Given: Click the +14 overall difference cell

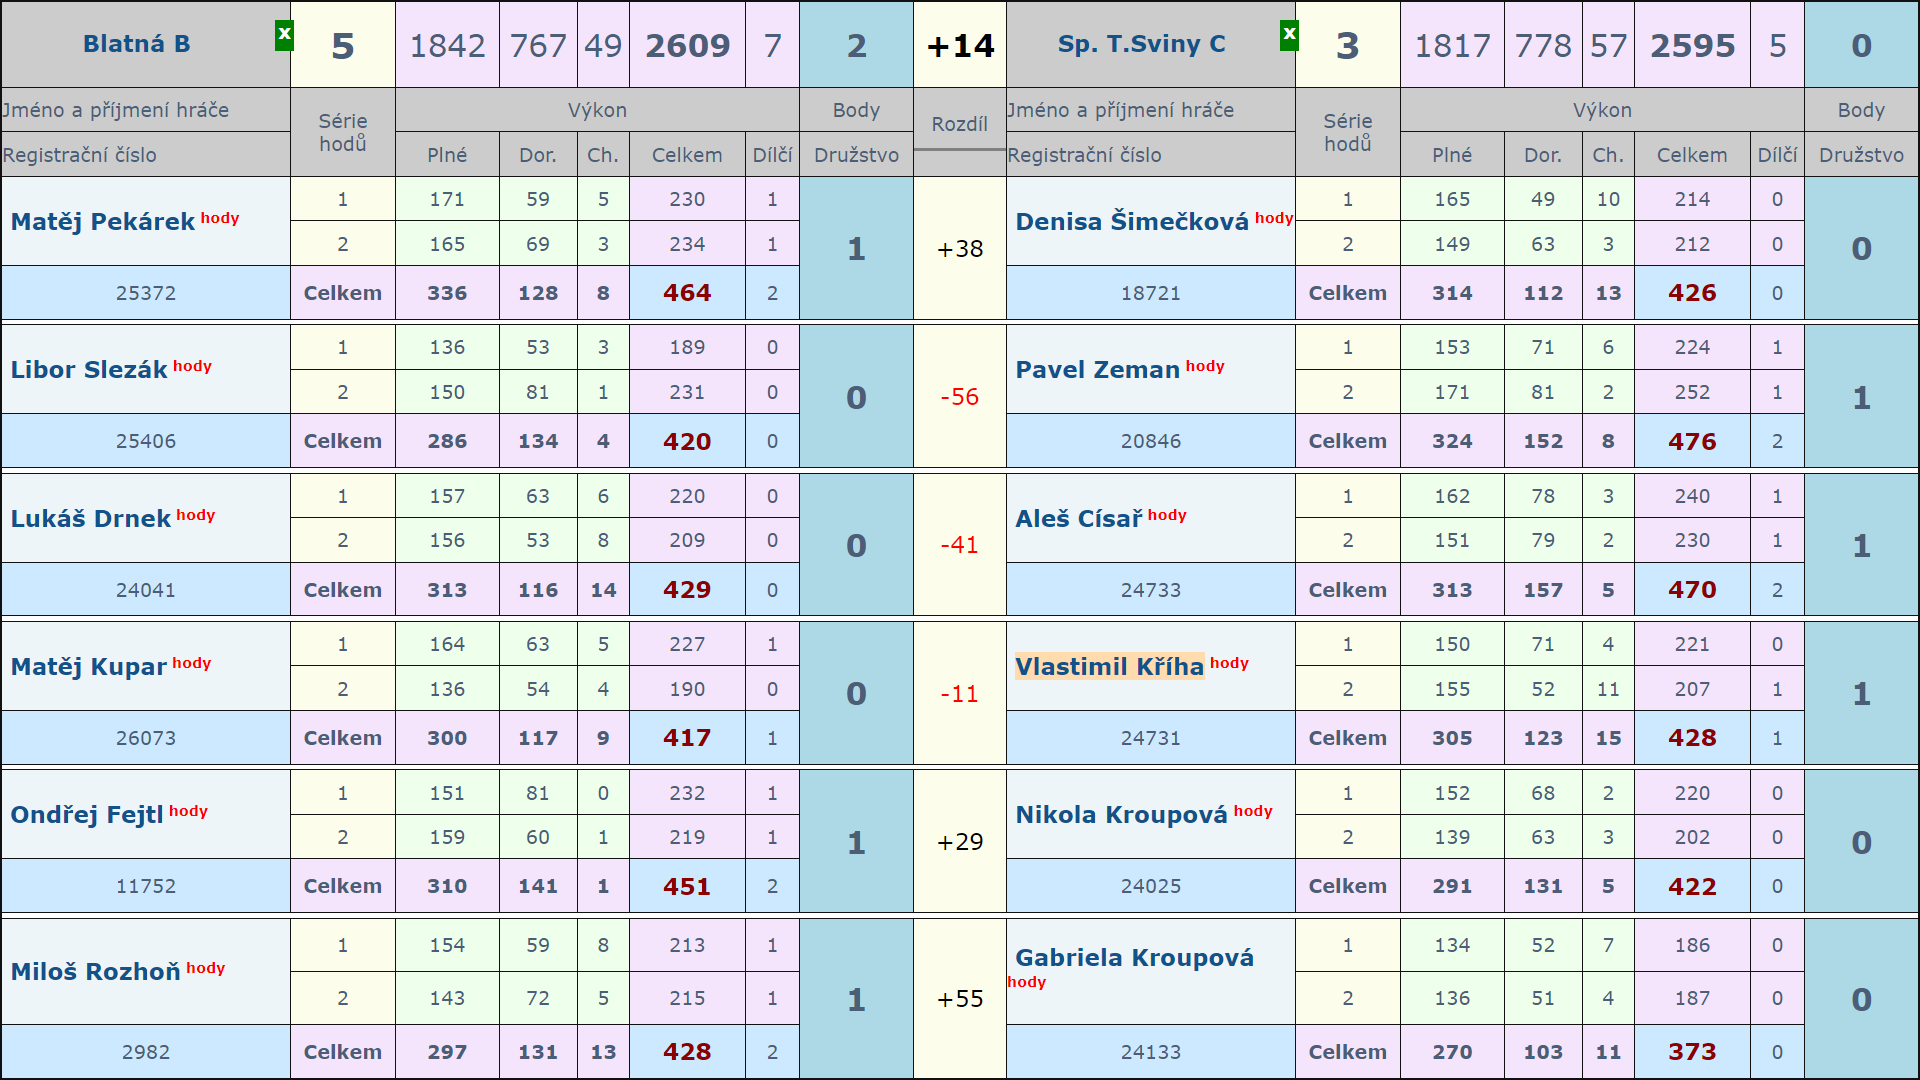Looking at the screenshot, I should [x=960, y=46].
